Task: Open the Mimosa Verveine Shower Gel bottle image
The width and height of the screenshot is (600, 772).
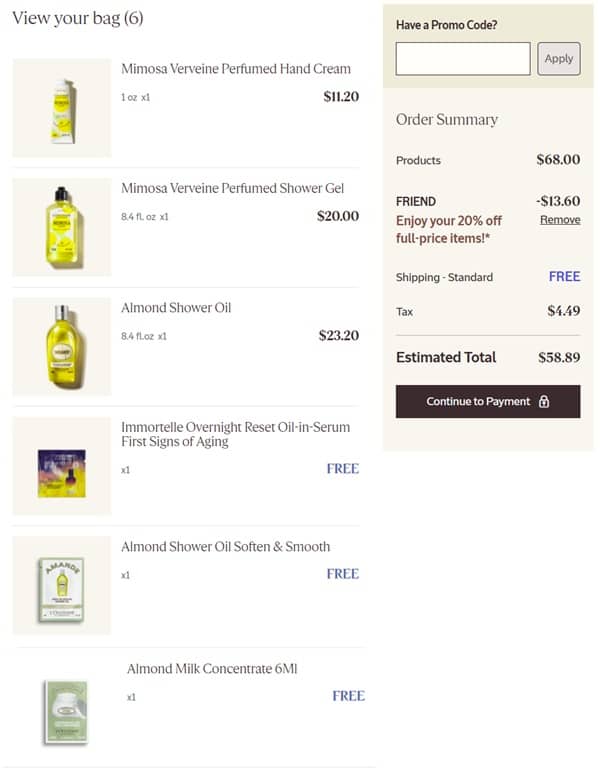Action: [x=62, y=227]
